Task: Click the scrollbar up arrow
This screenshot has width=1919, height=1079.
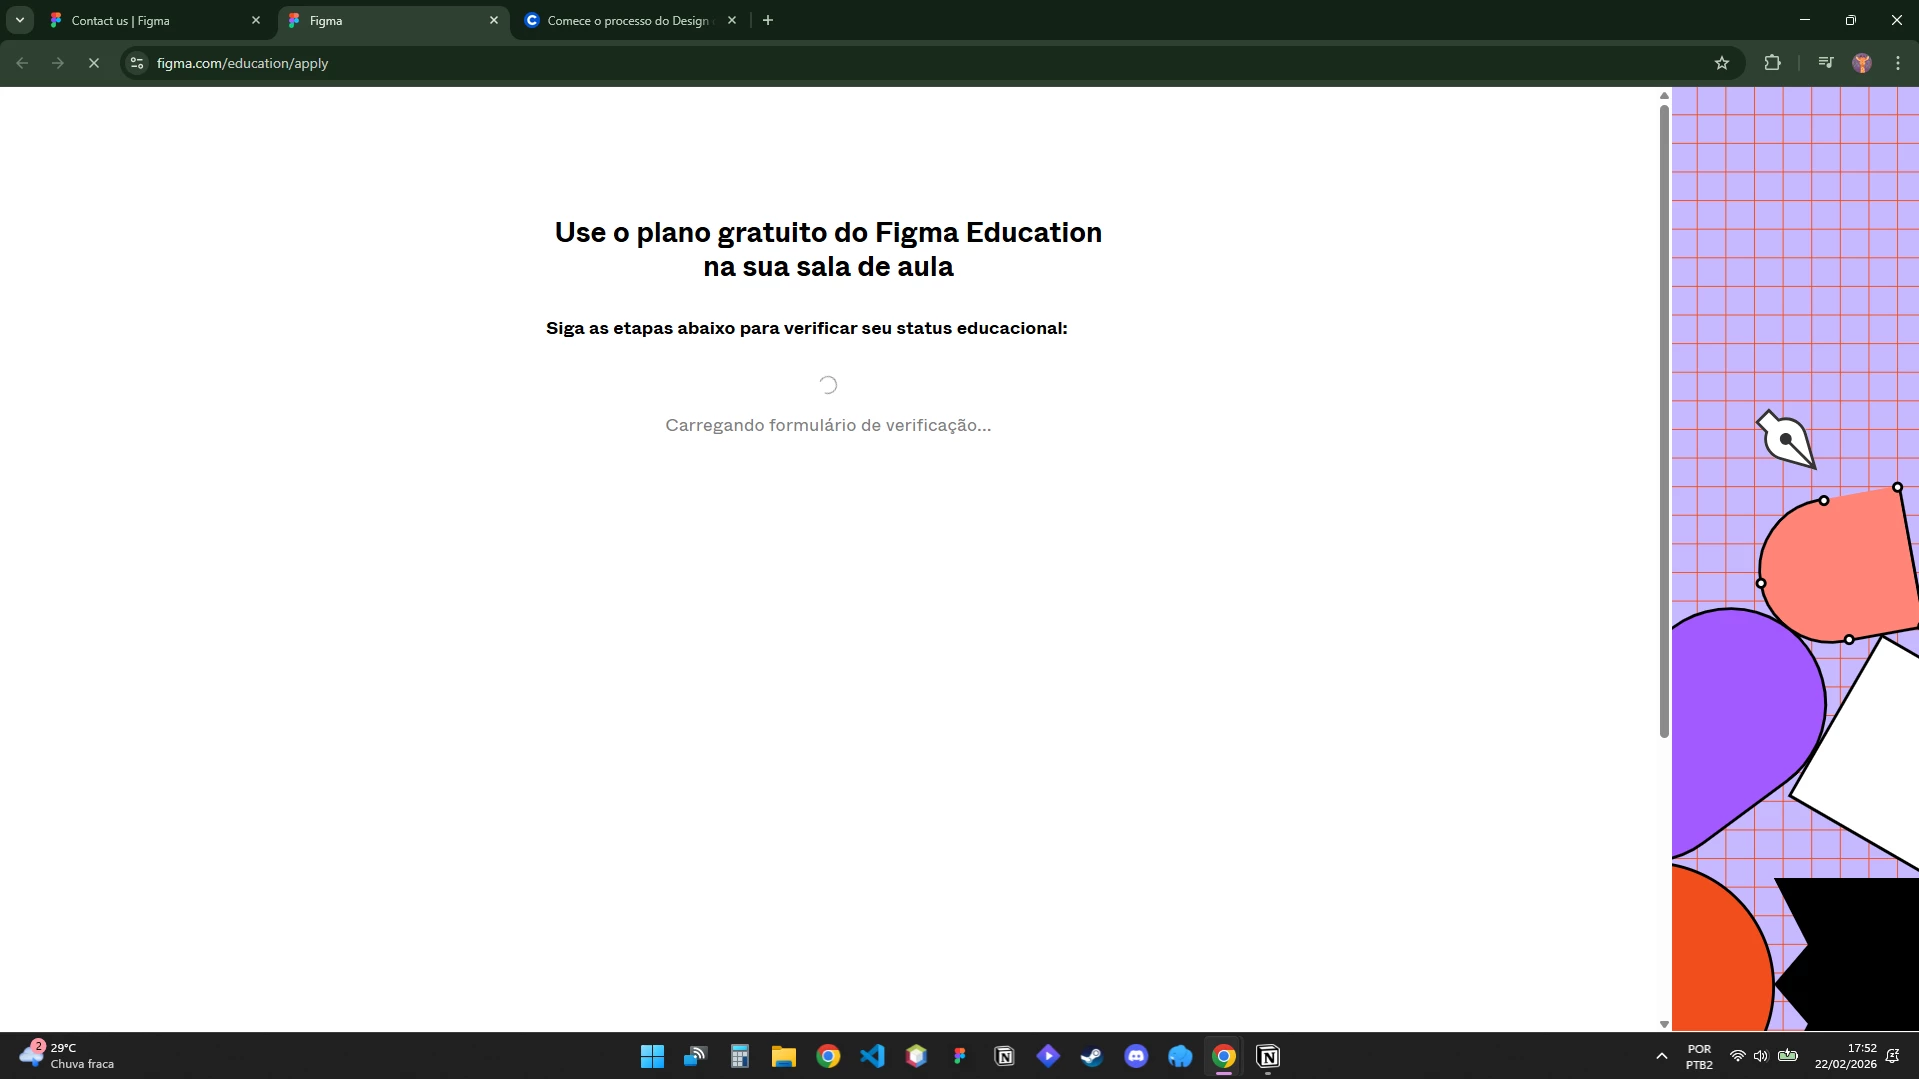Action: [1664, 95]
